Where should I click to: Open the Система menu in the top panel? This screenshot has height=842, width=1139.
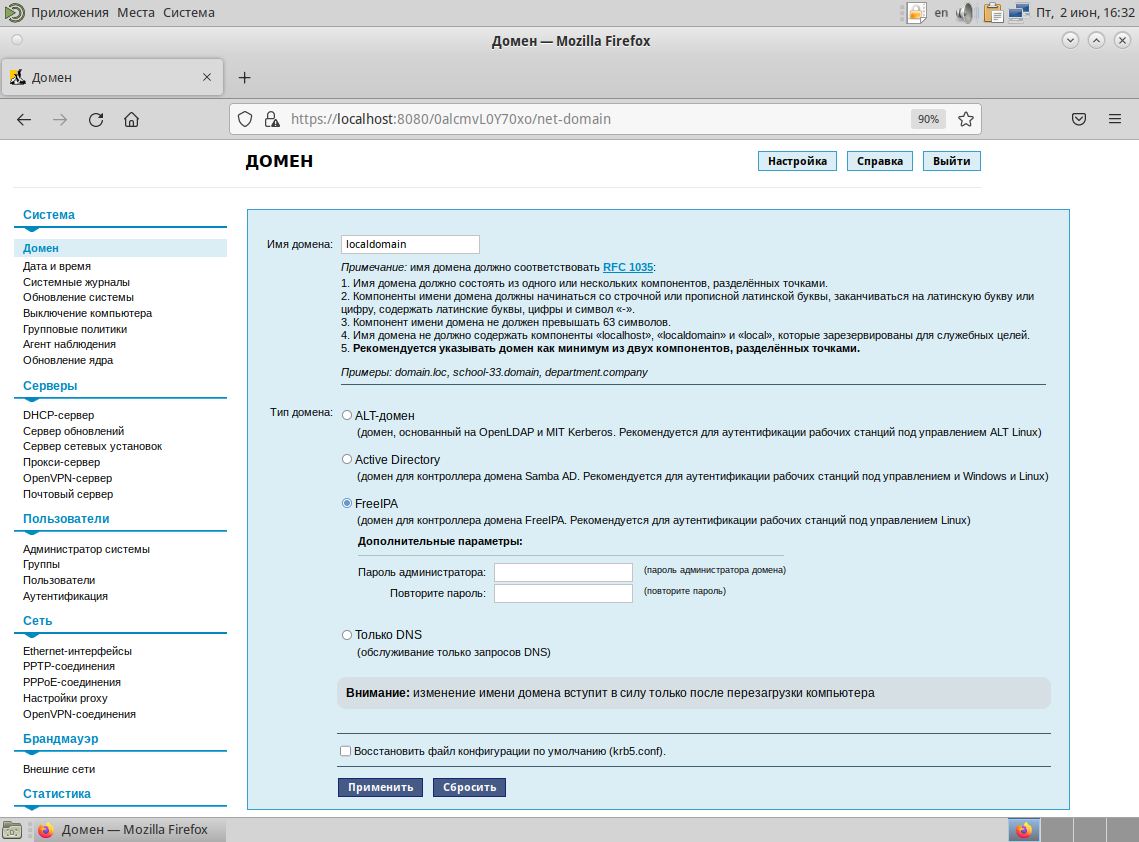tap(189, 12)
